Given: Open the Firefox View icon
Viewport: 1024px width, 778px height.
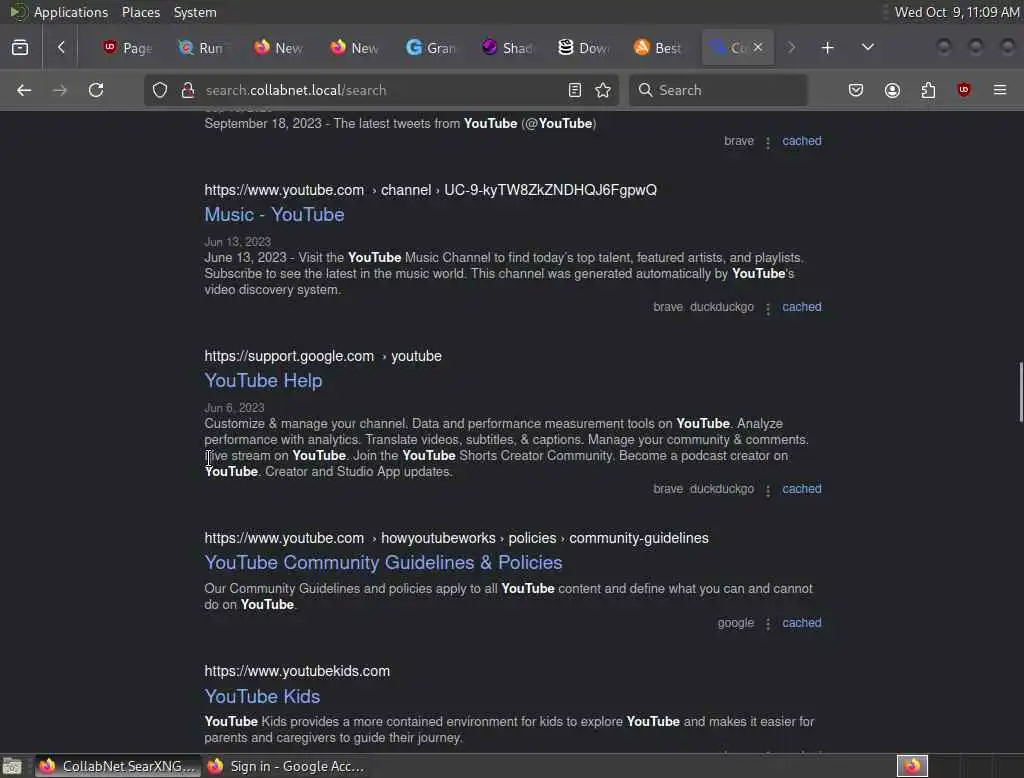Looking at the screenshot, I should coord(20,47).
